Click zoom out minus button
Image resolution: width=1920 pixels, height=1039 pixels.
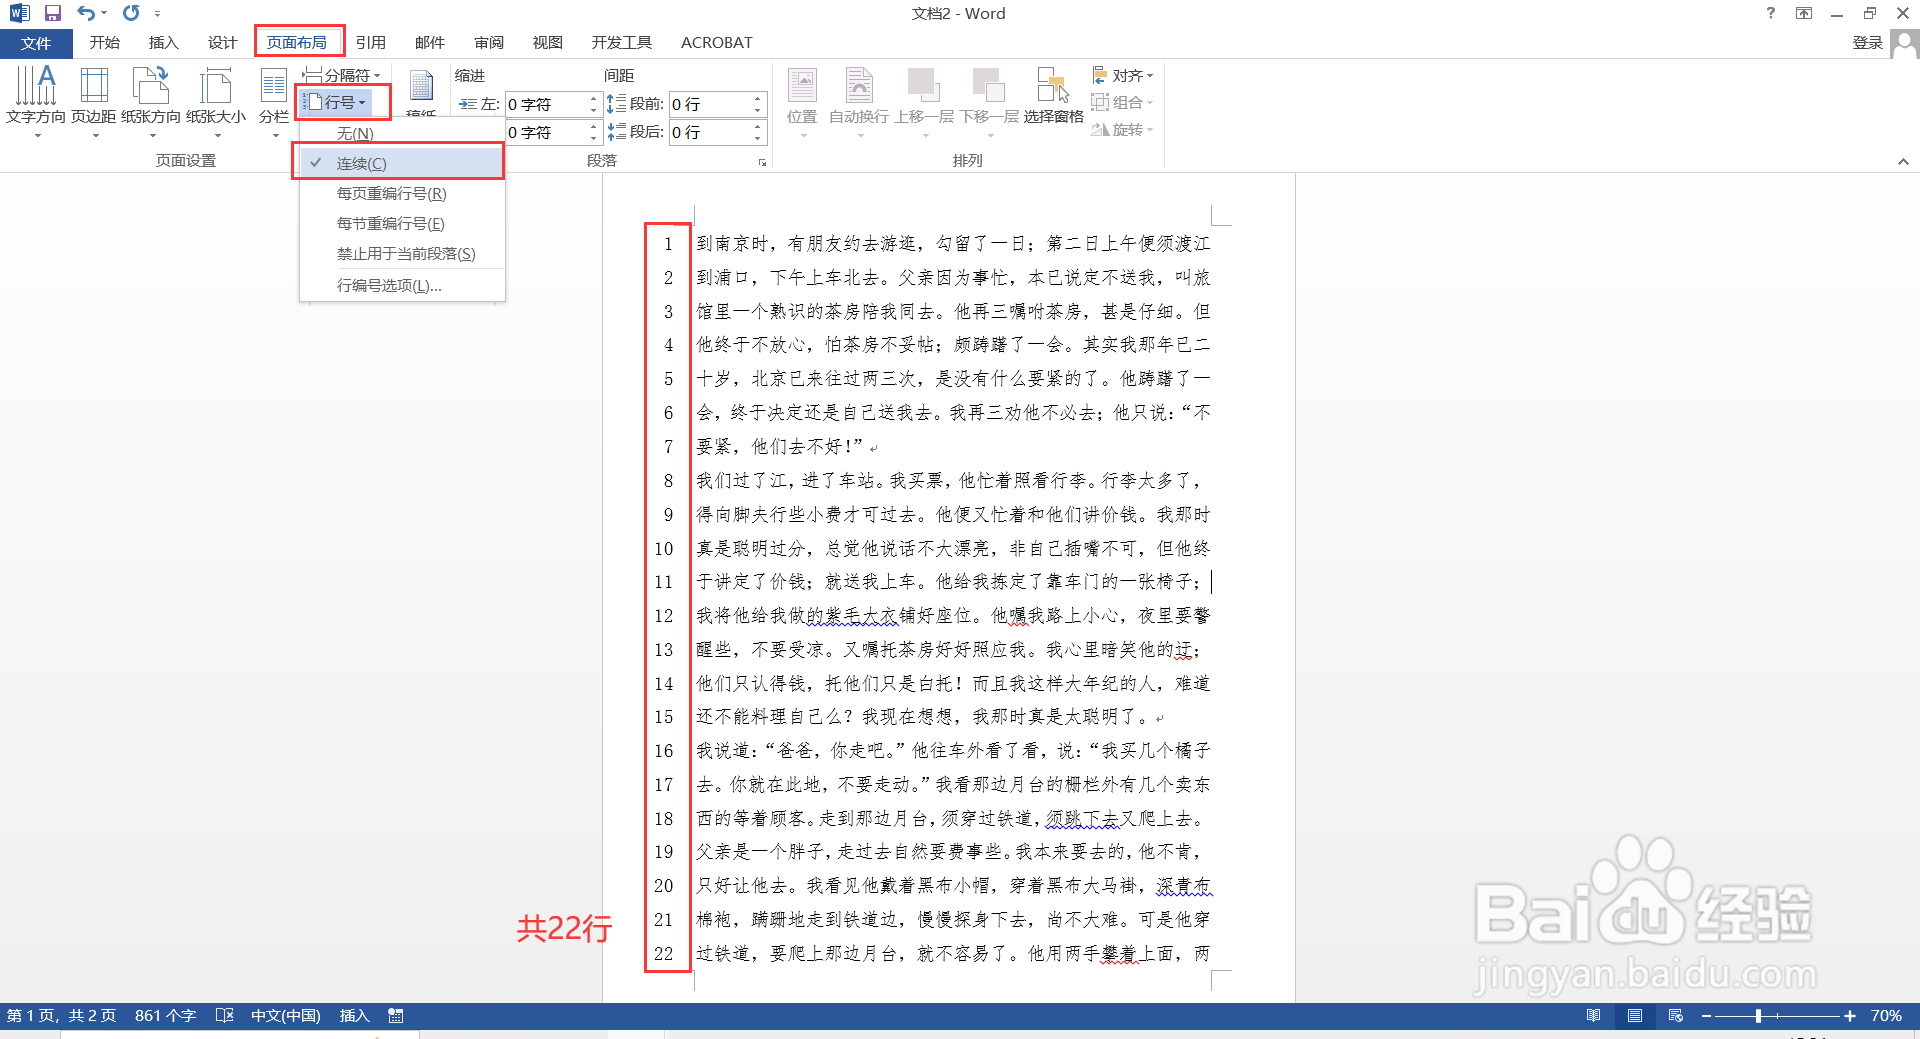[x=1706, y=1015]
